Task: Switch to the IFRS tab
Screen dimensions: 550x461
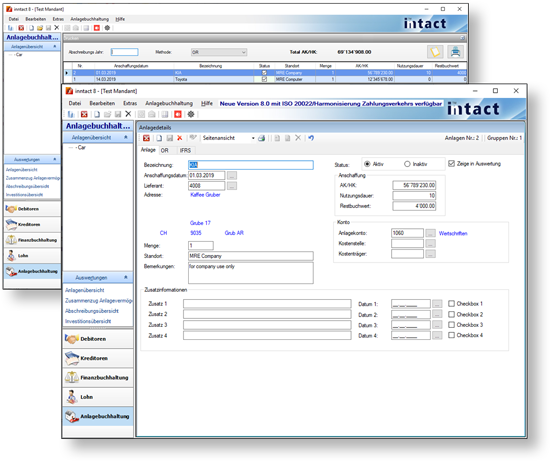Action: coord(185,151)
